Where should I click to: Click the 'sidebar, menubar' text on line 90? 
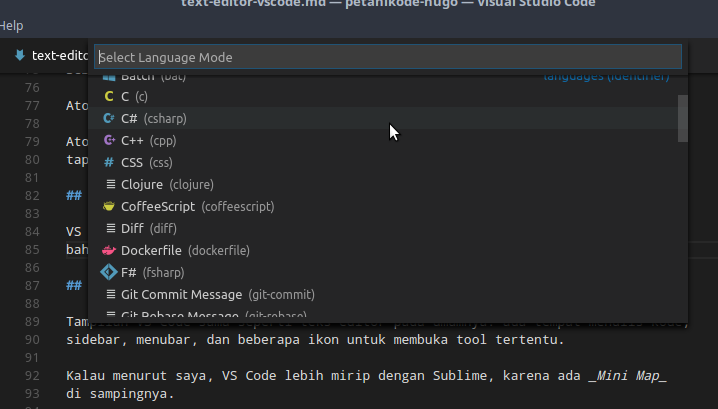(x=128, y=339)
